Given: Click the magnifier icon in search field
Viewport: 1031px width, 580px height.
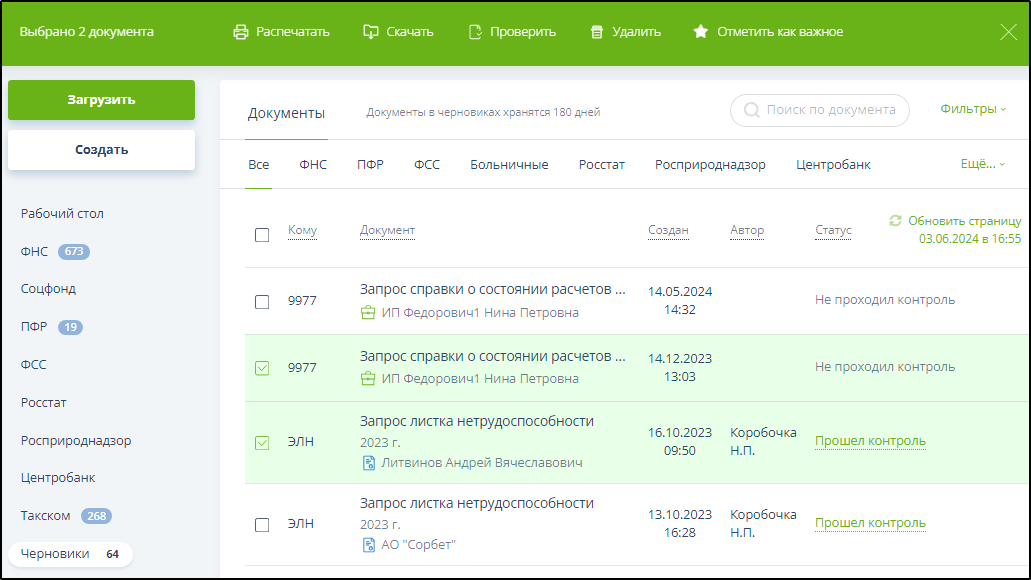Looking at the screenshot, I should [x=751, y=110].
